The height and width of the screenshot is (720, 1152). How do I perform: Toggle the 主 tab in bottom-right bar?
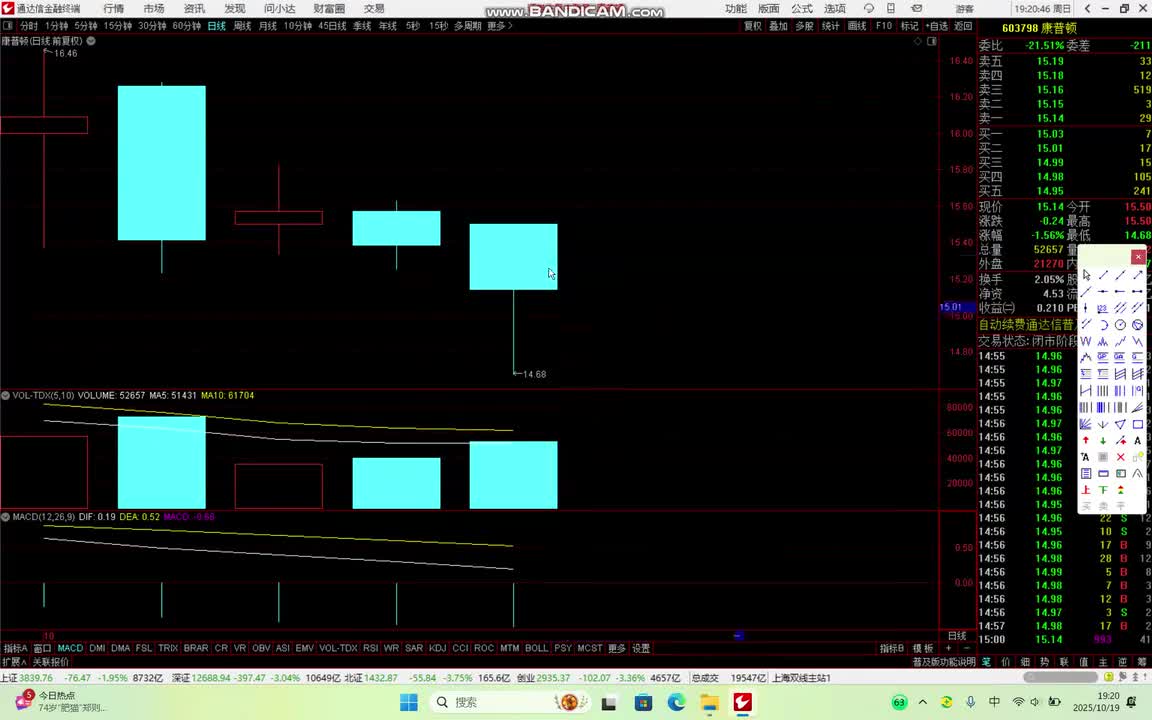tap(1103, 662)
